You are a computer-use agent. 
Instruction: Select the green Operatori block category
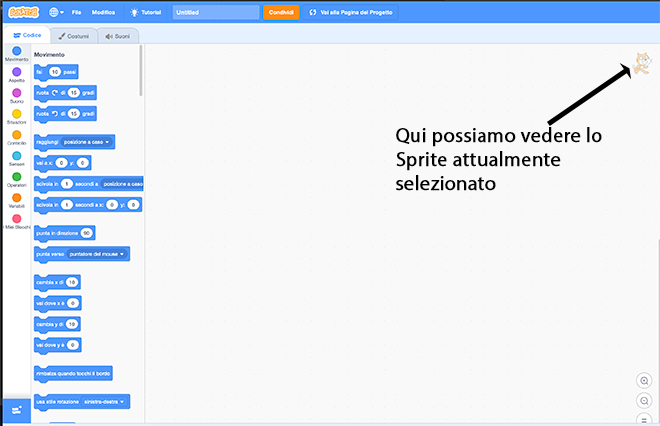coord(16,179)
